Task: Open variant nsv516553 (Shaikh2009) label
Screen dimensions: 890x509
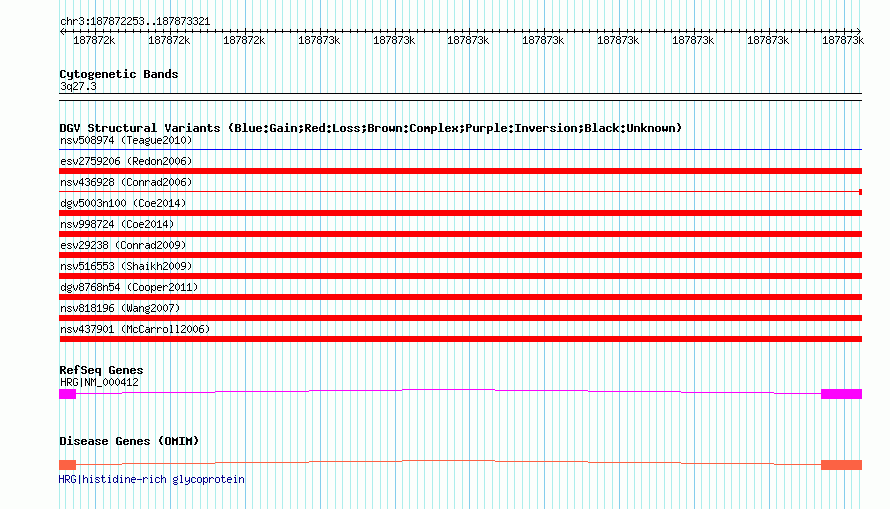Action: (126, 266)
